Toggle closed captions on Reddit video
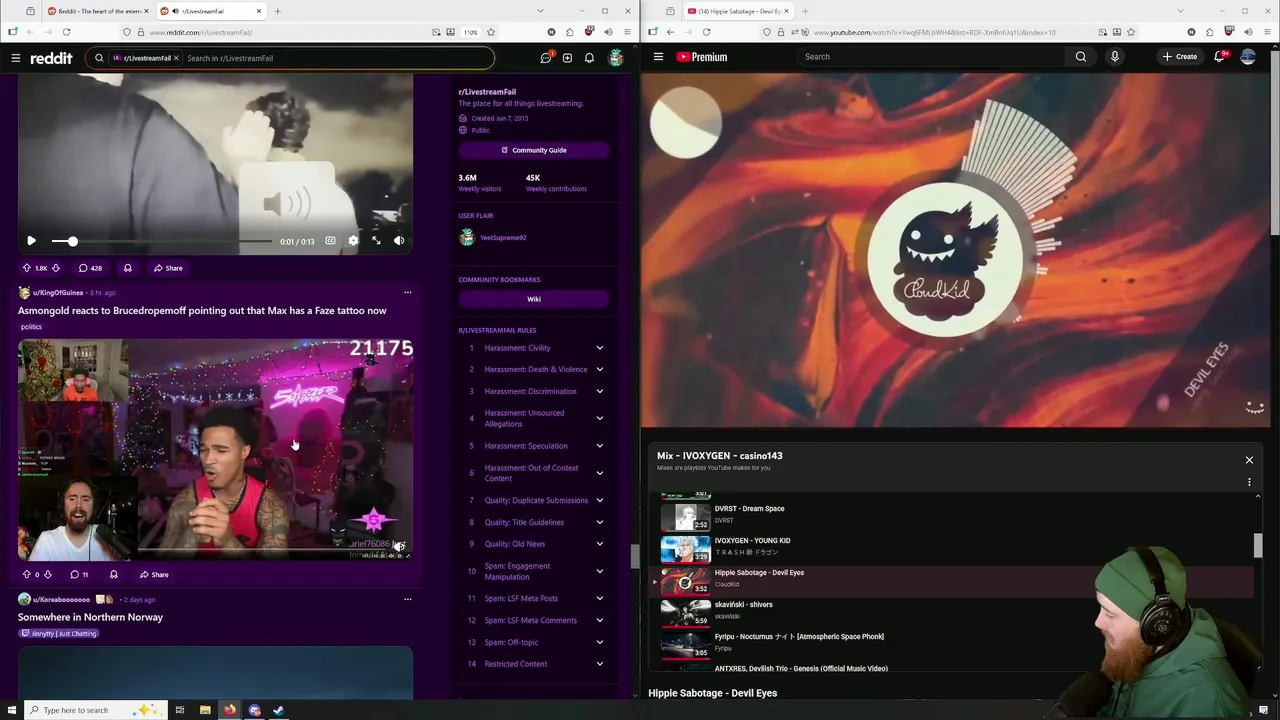Image resolution: width=1280 pixels, height=720 pixels. click(x=330, y=241)
